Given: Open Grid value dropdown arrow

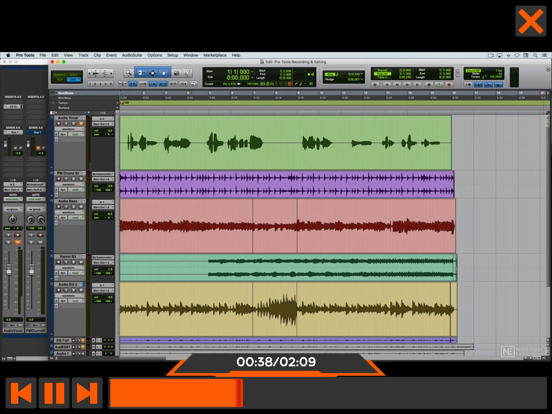Looking at the screenshot, I should pos(362,74).
